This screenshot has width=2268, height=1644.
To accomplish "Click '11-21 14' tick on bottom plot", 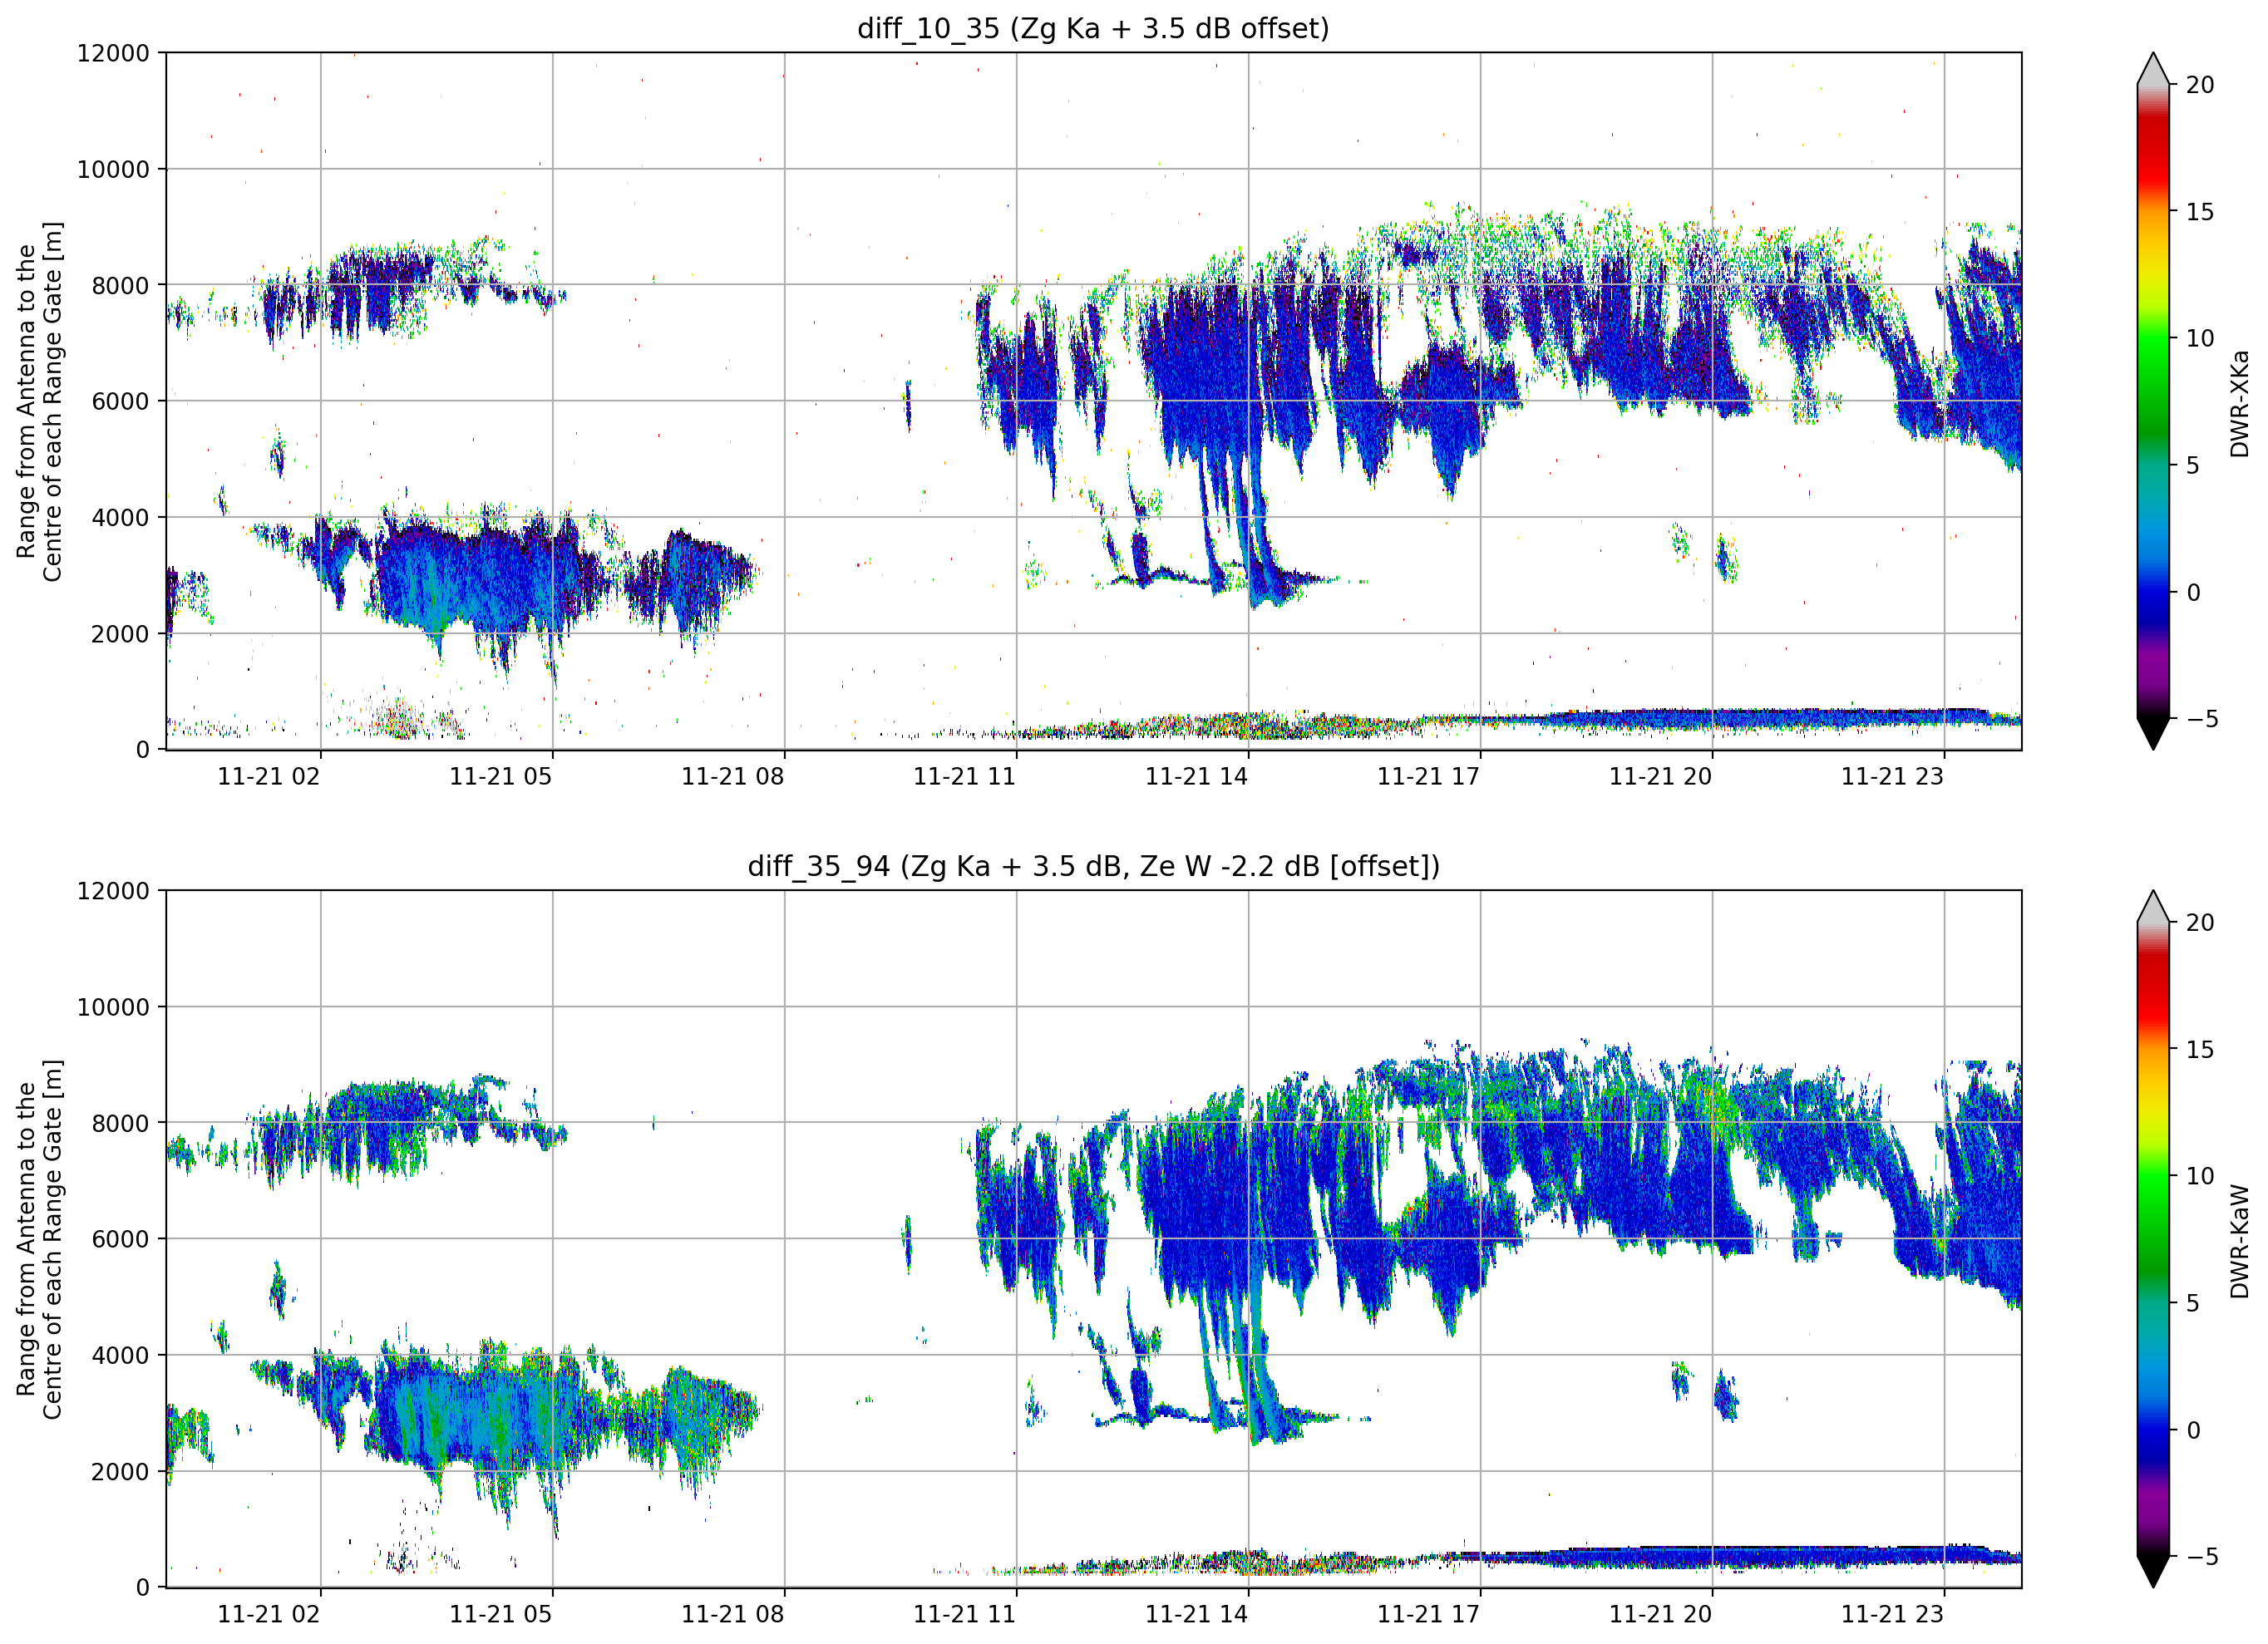I will tap(1196, 1614).
